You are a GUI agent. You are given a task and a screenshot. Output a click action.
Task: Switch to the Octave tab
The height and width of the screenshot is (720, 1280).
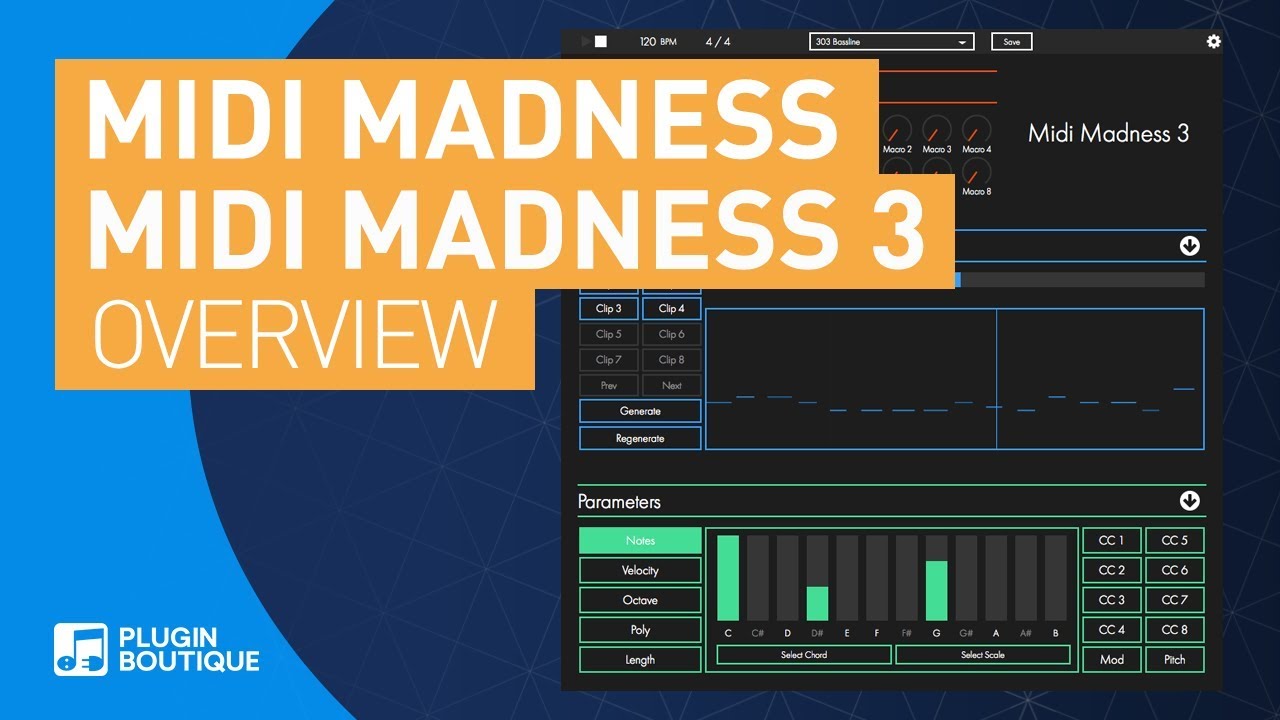[640, 600]
